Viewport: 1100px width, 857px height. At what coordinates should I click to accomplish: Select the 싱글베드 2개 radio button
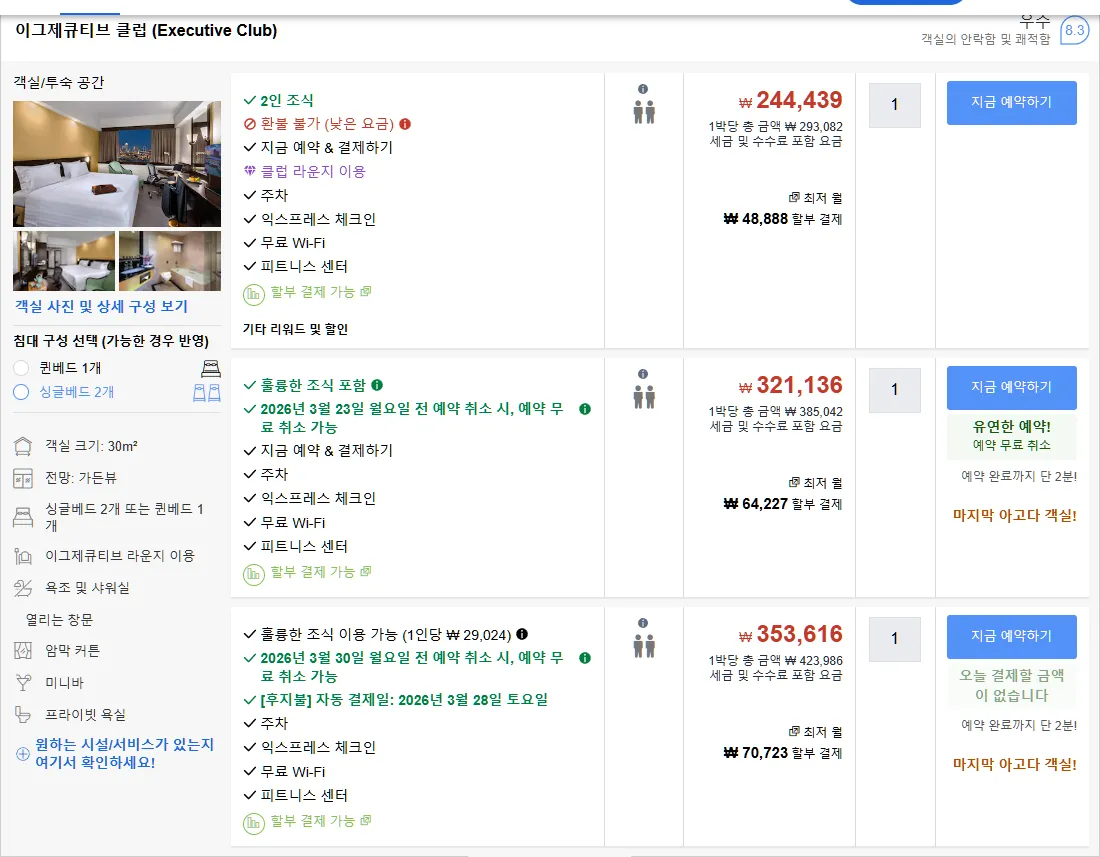click(21, 392)
